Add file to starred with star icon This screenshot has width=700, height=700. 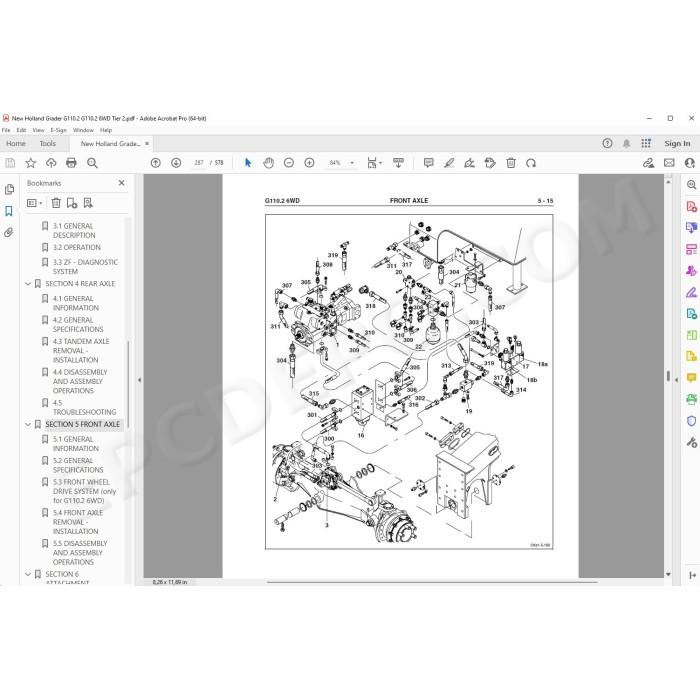(x=30, y=163)
